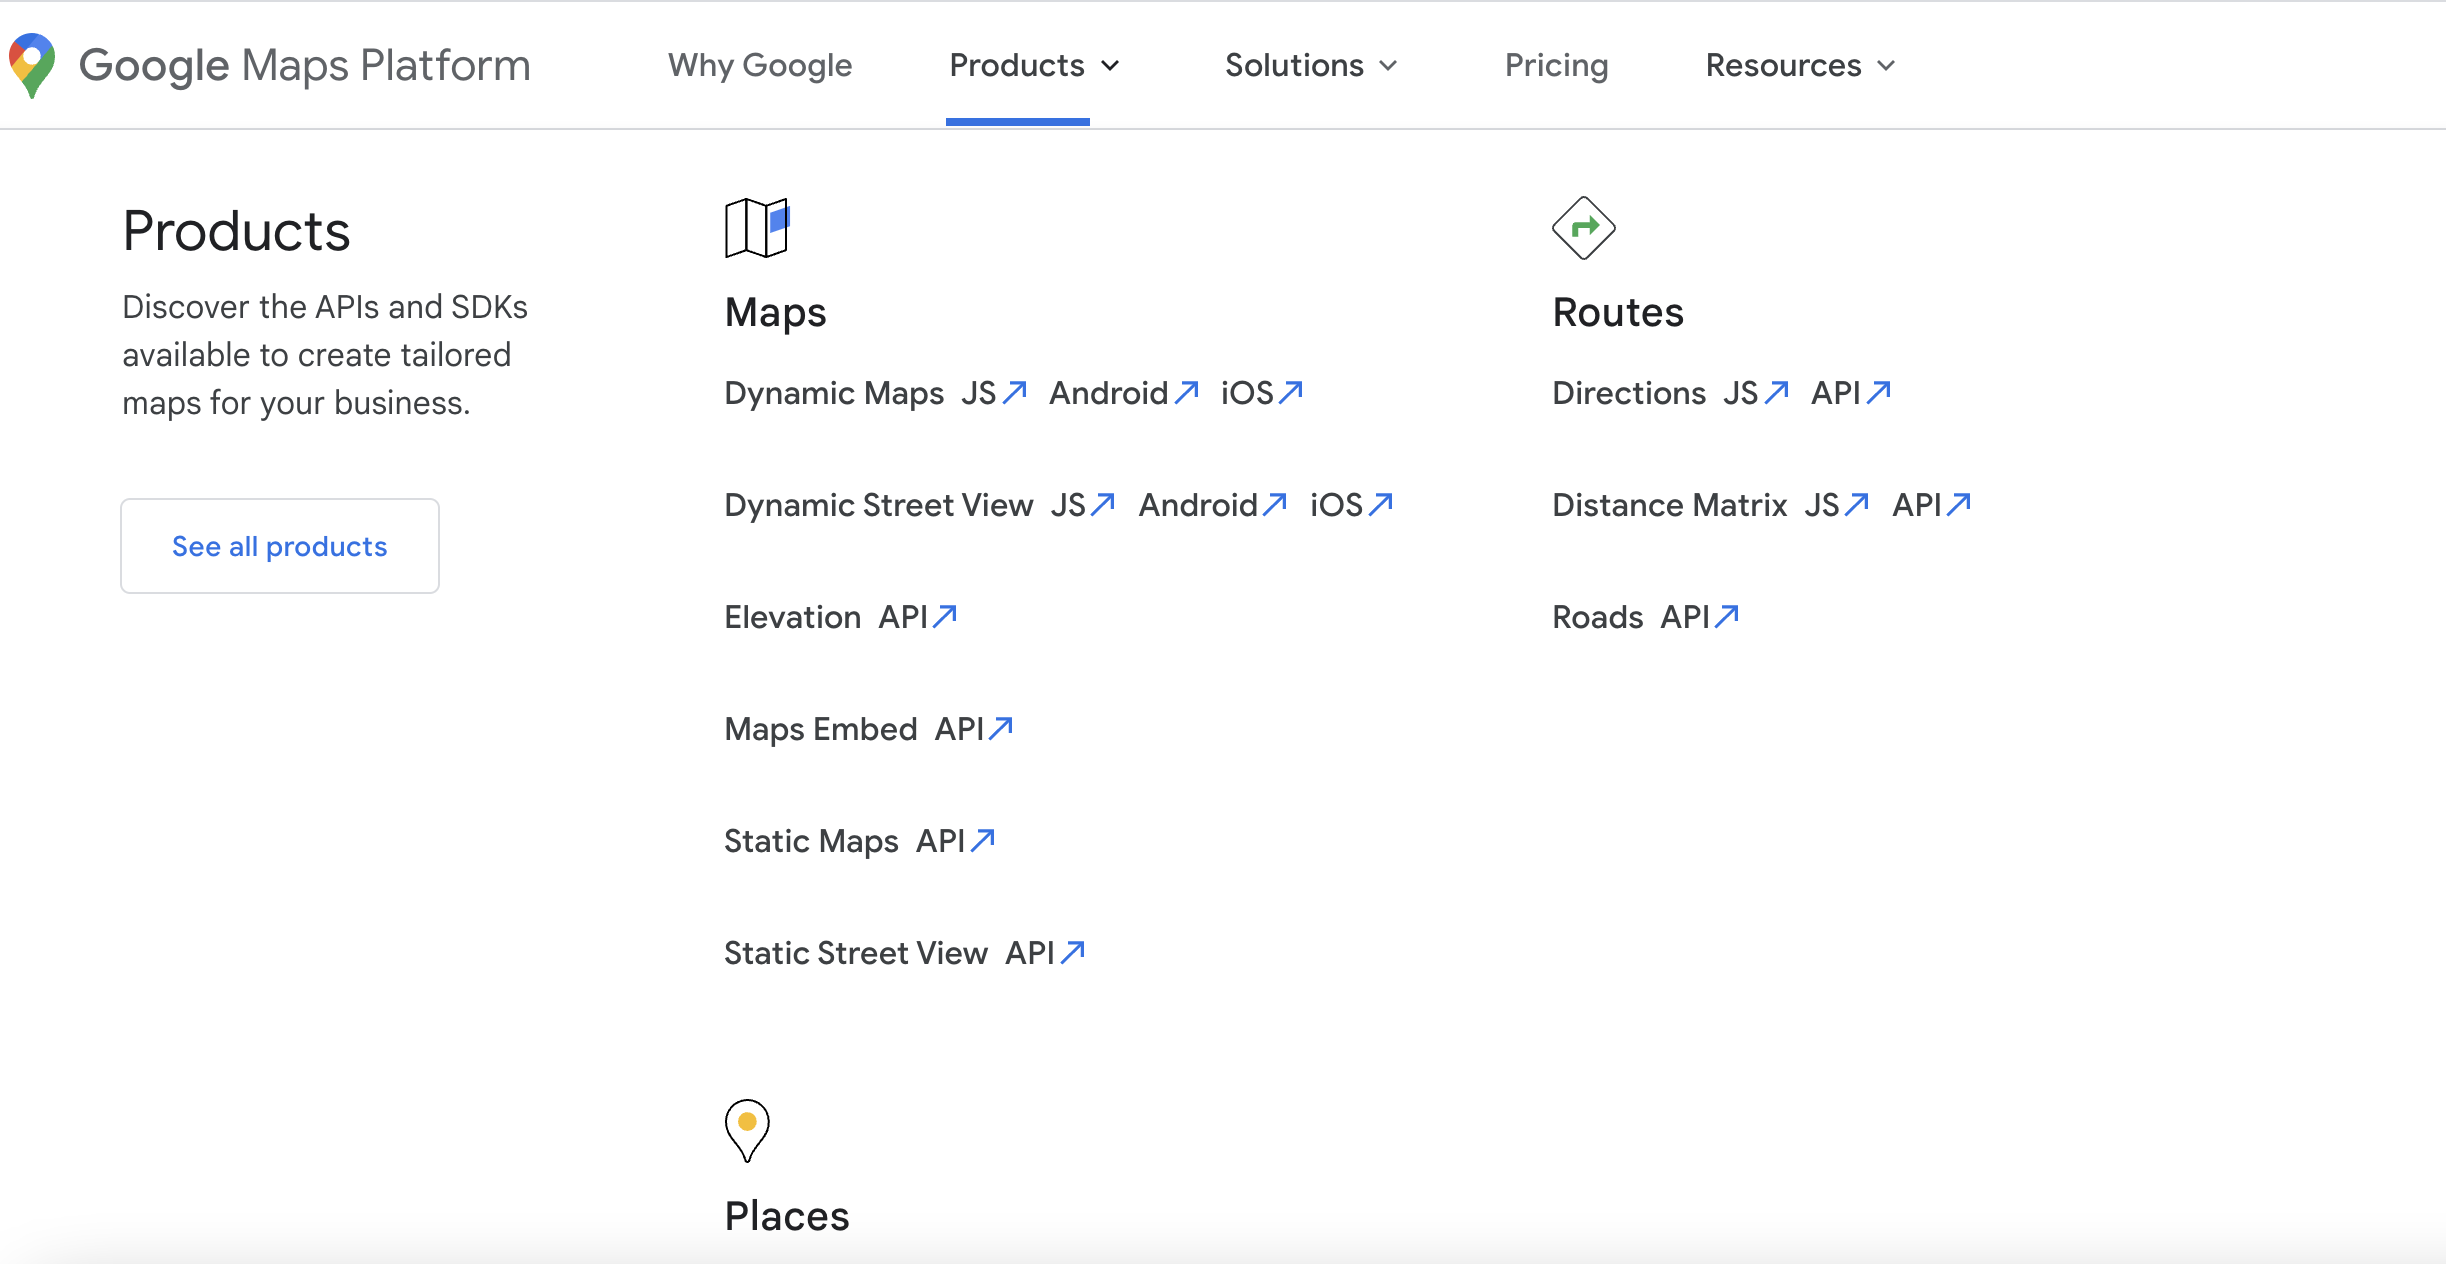Go to the Why Google page

tap(760, 66)
